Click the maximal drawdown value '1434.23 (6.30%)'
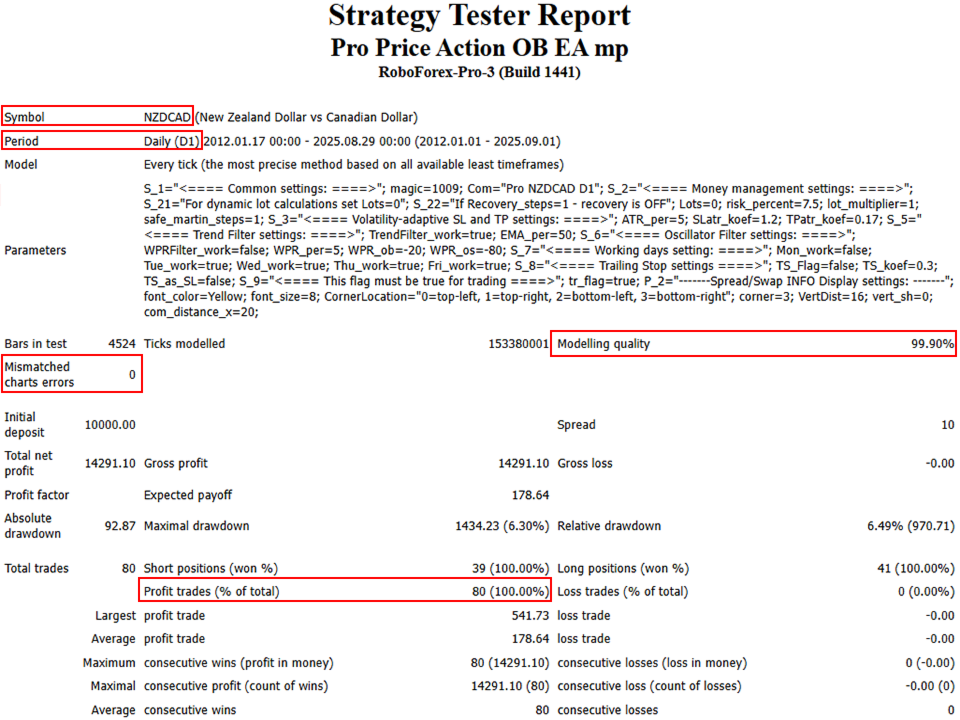Viewport: 960px width, 720px height. click(502, 526)
